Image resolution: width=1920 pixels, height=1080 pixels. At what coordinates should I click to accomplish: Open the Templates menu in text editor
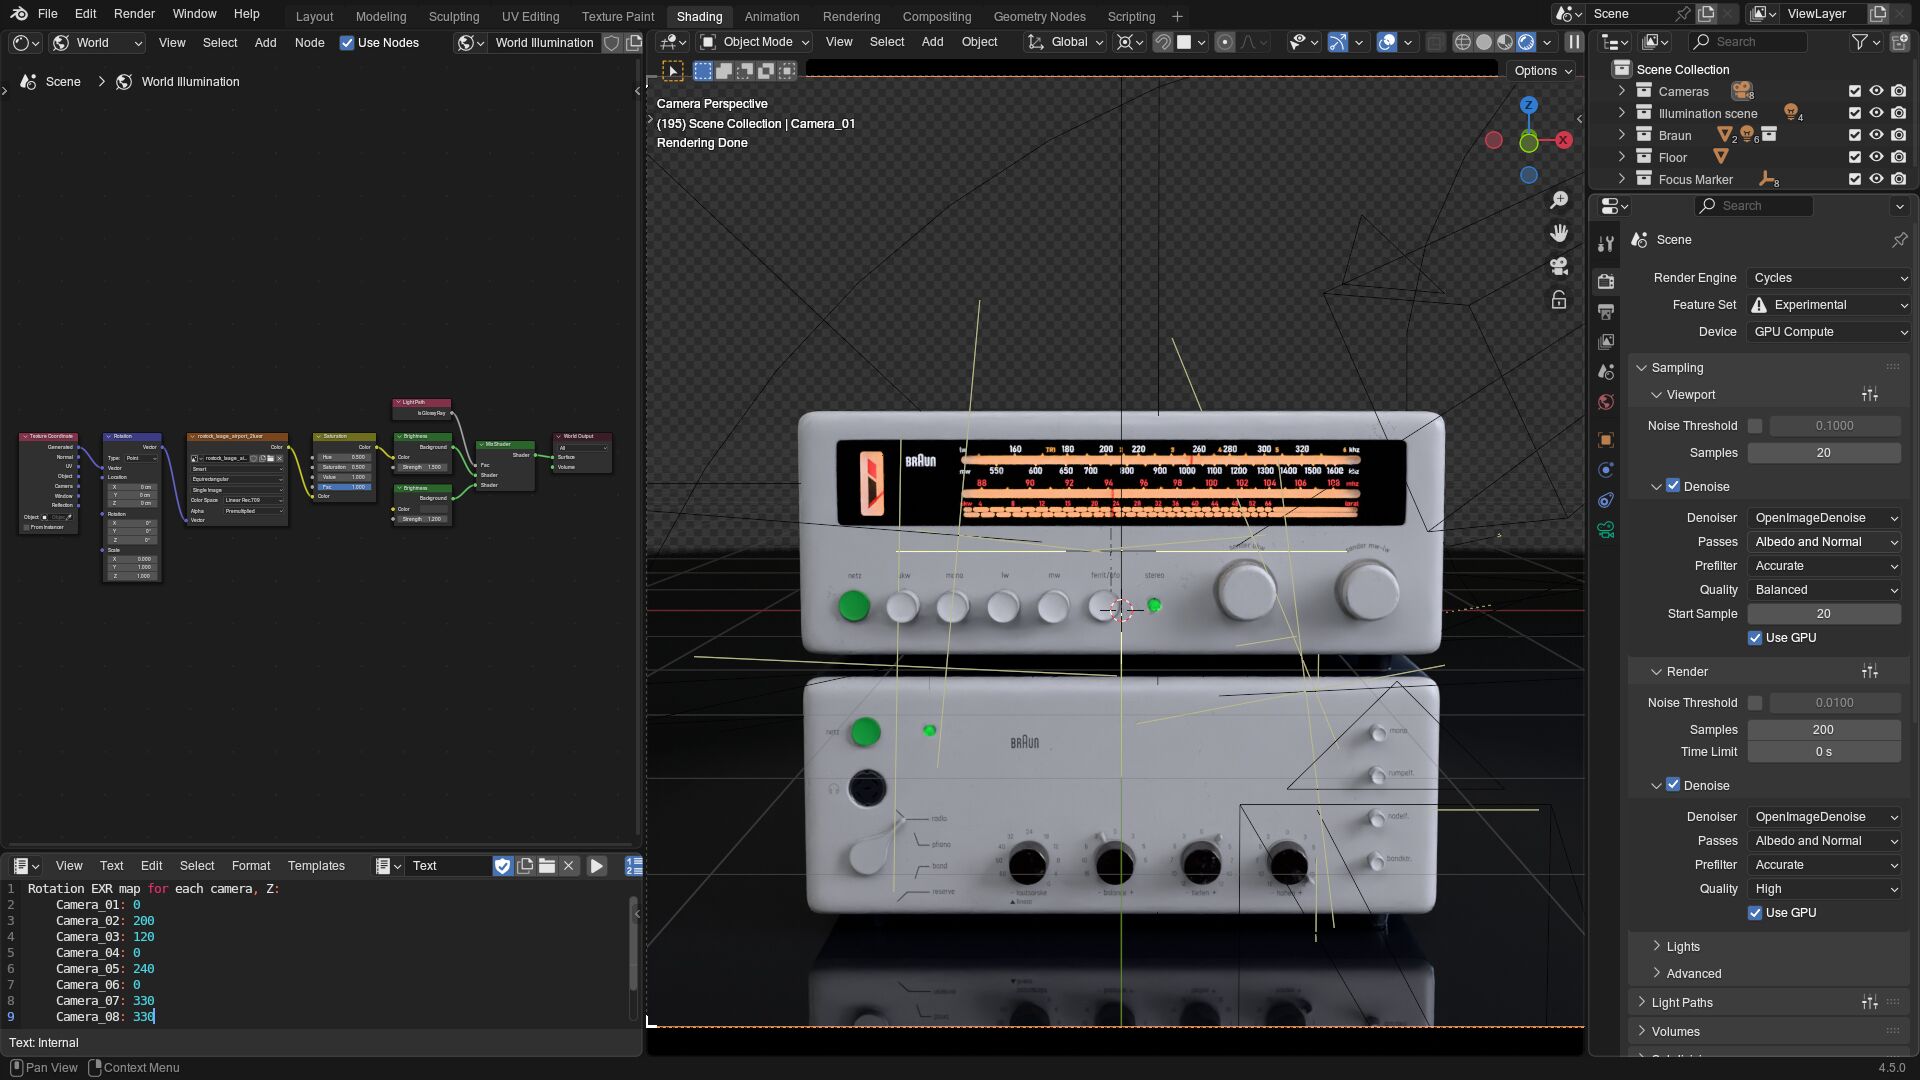pos(316,866)
